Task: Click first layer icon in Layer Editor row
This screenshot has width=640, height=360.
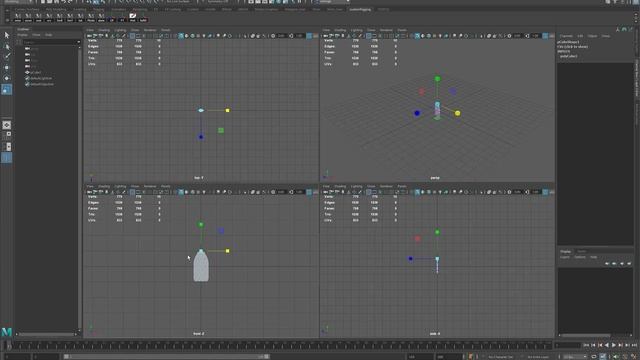Action: point(607,264)
